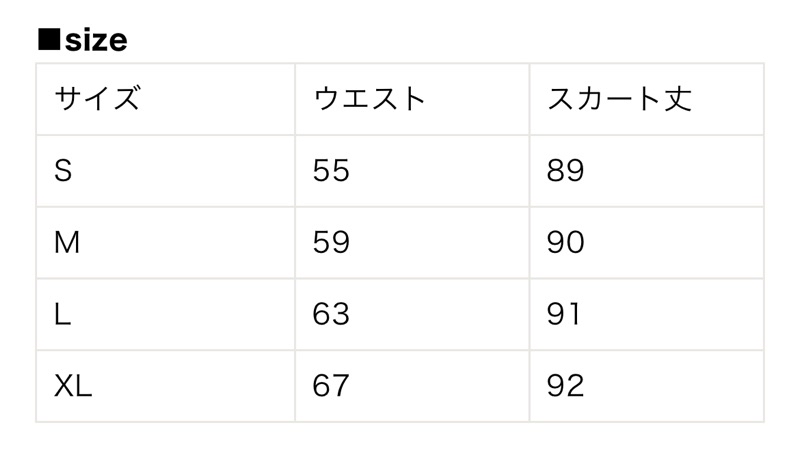Click the black square before size
800x460 pixels.
(49, 41)
